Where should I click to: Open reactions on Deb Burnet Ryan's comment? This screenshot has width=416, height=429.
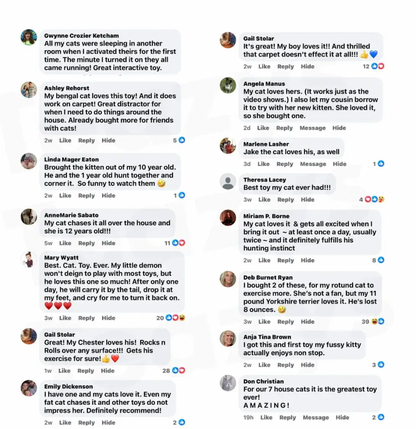pyautogui.click(x=378, y=321)
